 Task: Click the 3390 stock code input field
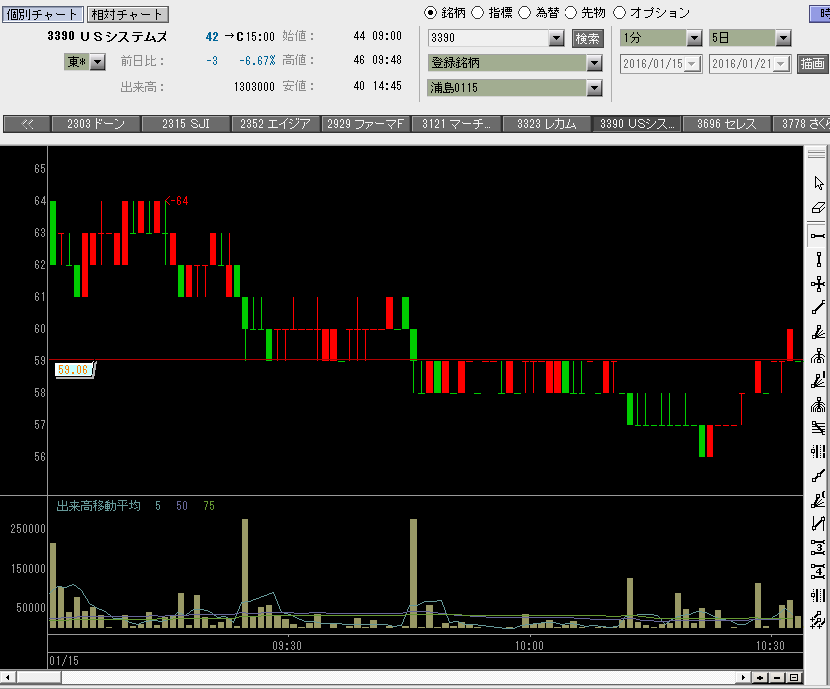[x=489, y=38]
